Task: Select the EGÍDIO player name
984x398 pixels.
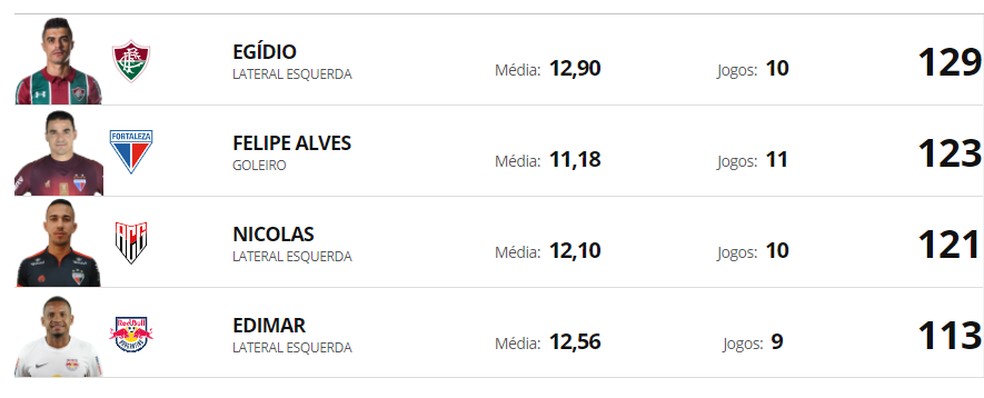Action: pyautogui.click(x=264, y=51)
